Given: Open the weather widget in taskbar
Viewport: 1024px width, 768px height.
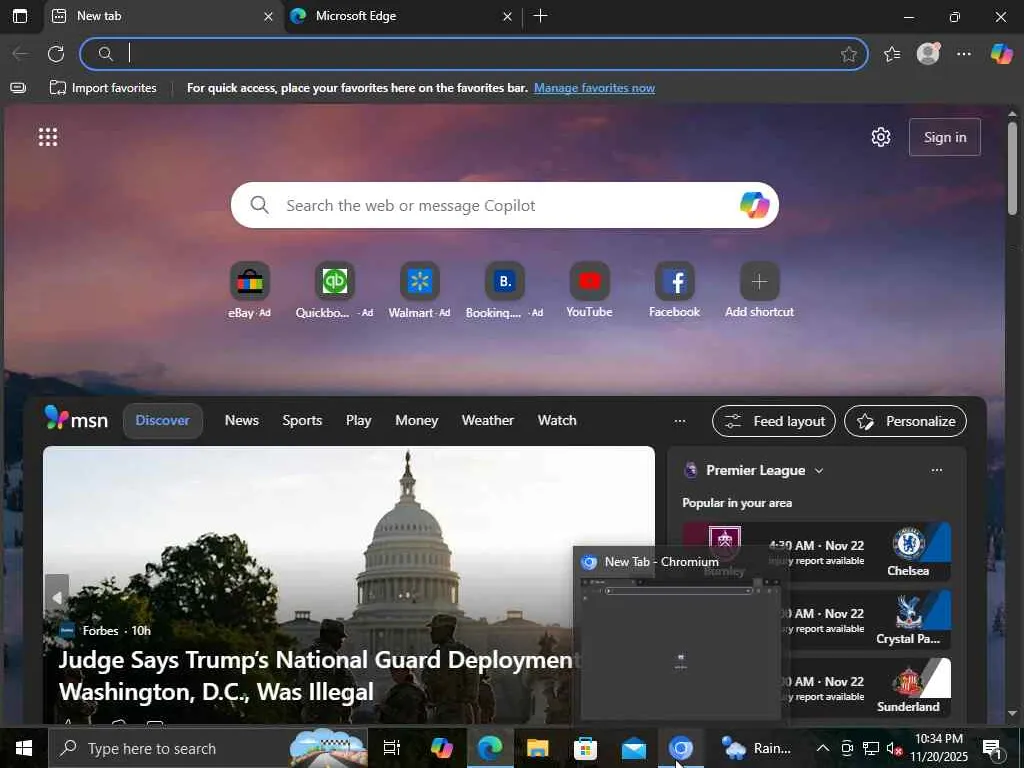Looking at the screenshot, I should [x=756, y=748].
